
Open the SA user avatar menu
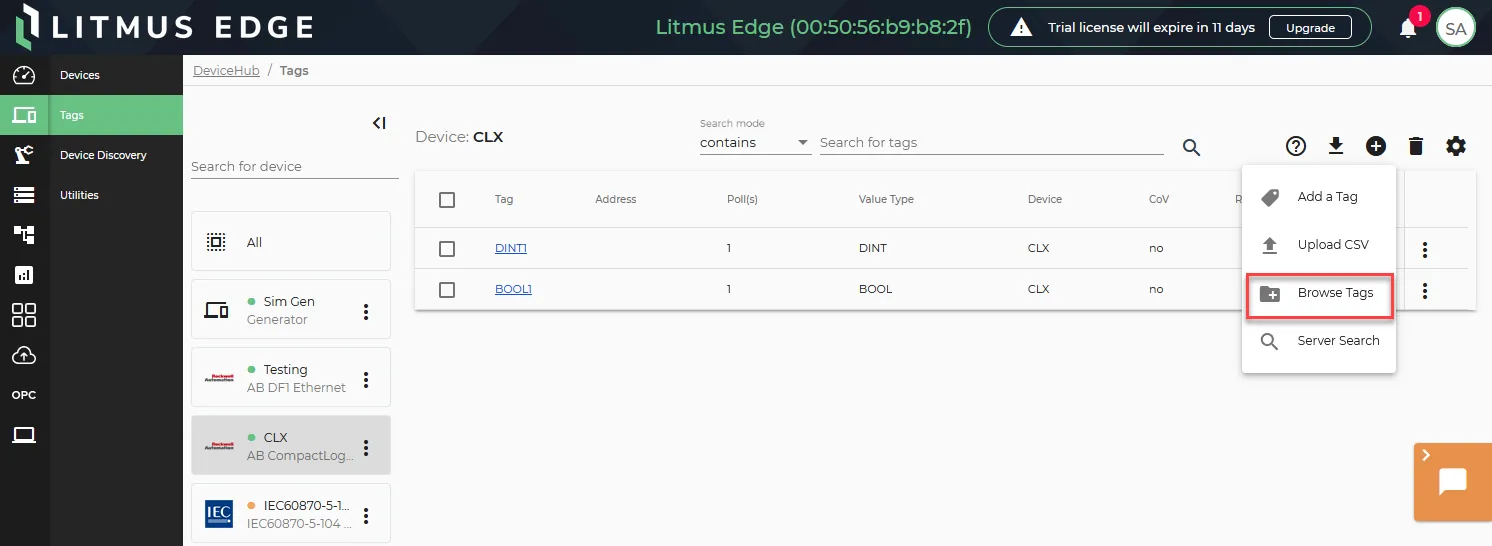pyautogui.click(x=1456, y=28)
